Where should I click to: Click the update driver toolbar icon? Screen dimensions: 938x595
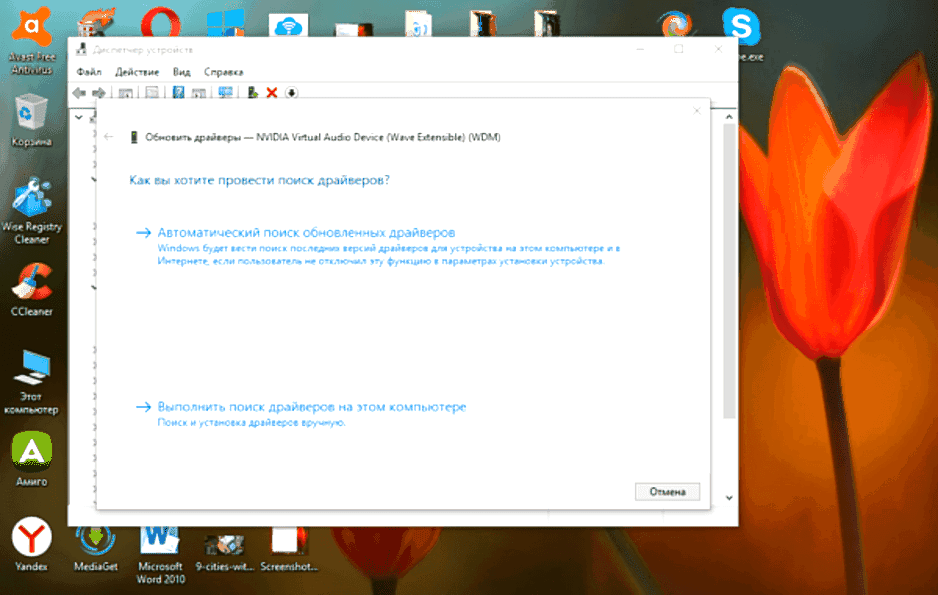[253, 93]
